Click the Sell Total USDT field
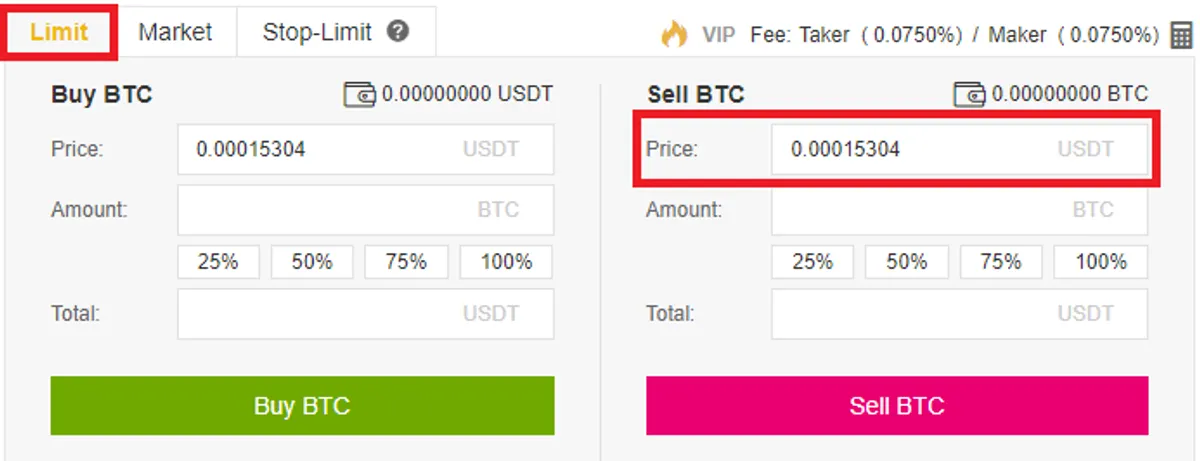This screenshot has height=461, width=1200. tap(960, 314)
